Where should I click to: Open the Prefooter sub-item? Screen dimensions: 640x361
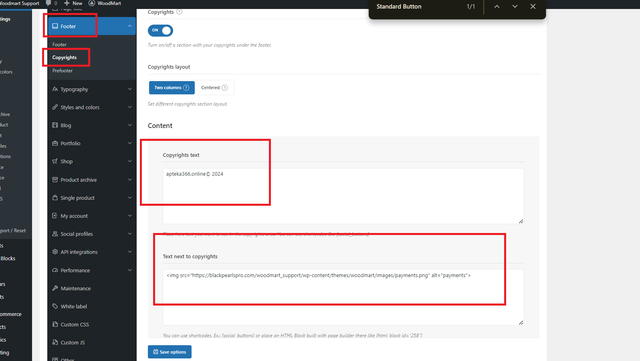[62, 71]
